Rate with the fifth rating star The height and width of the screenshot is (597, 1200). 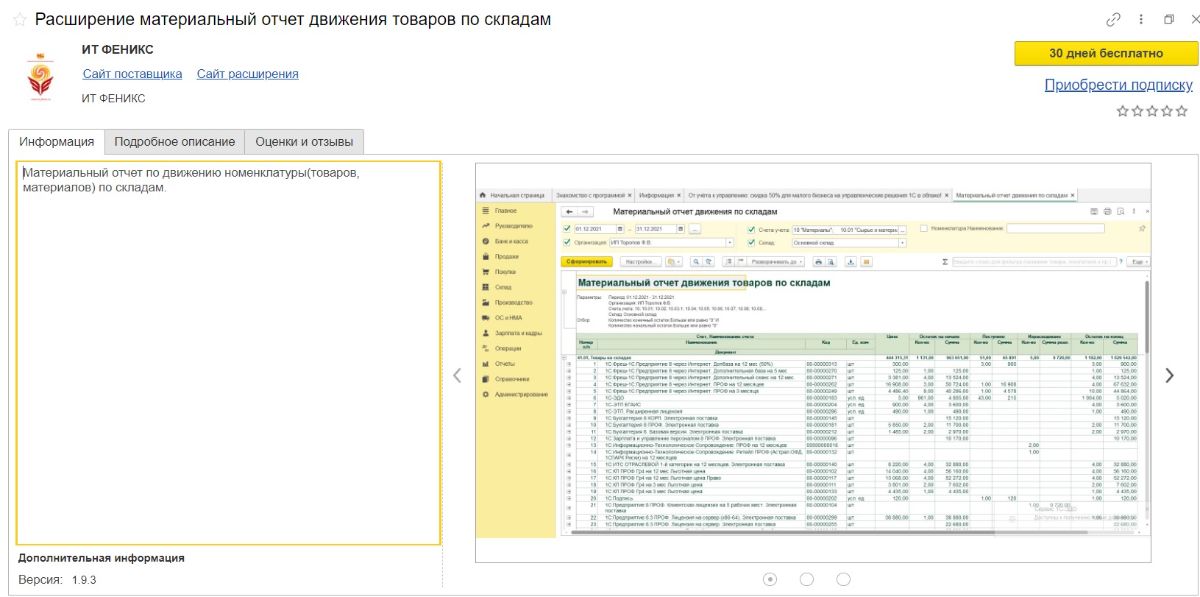[x=1182, y=111]
